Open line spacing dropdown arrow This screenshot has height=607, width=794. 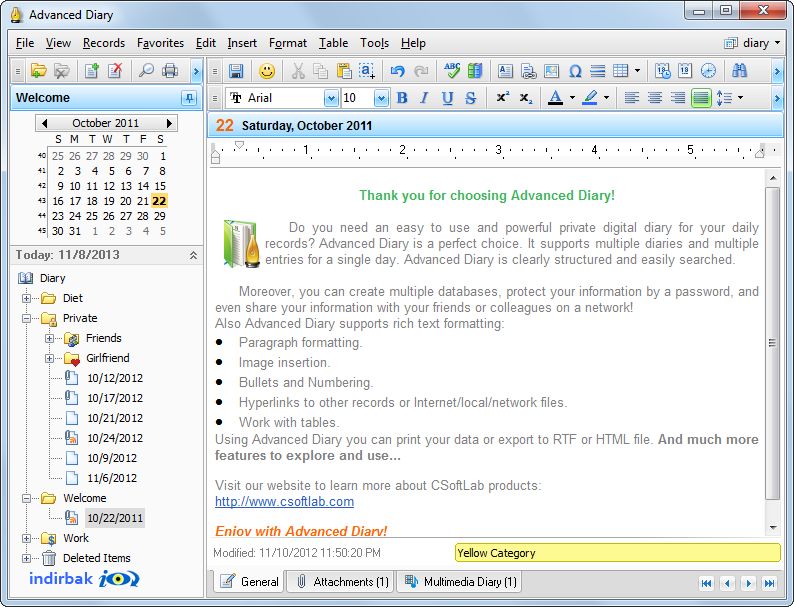(740, 98)
